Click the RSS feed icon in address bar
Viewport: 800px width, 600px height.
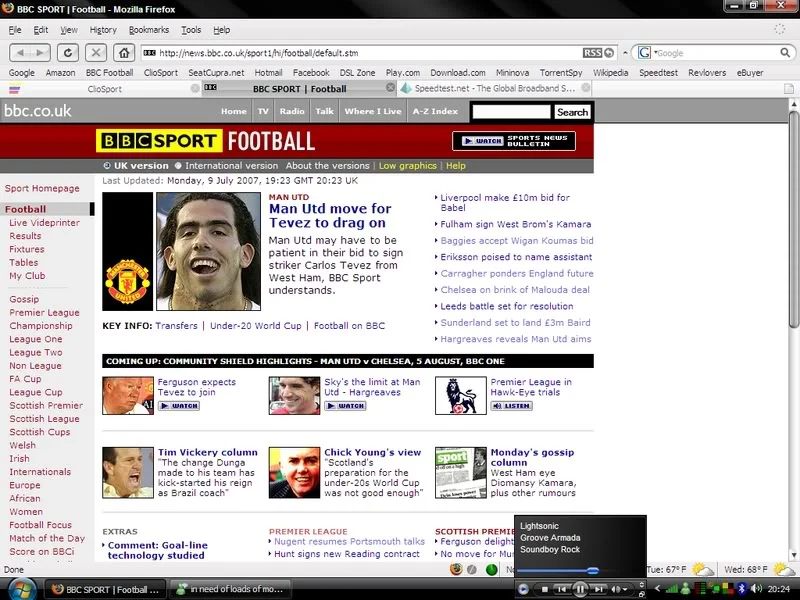pos(592,53)
